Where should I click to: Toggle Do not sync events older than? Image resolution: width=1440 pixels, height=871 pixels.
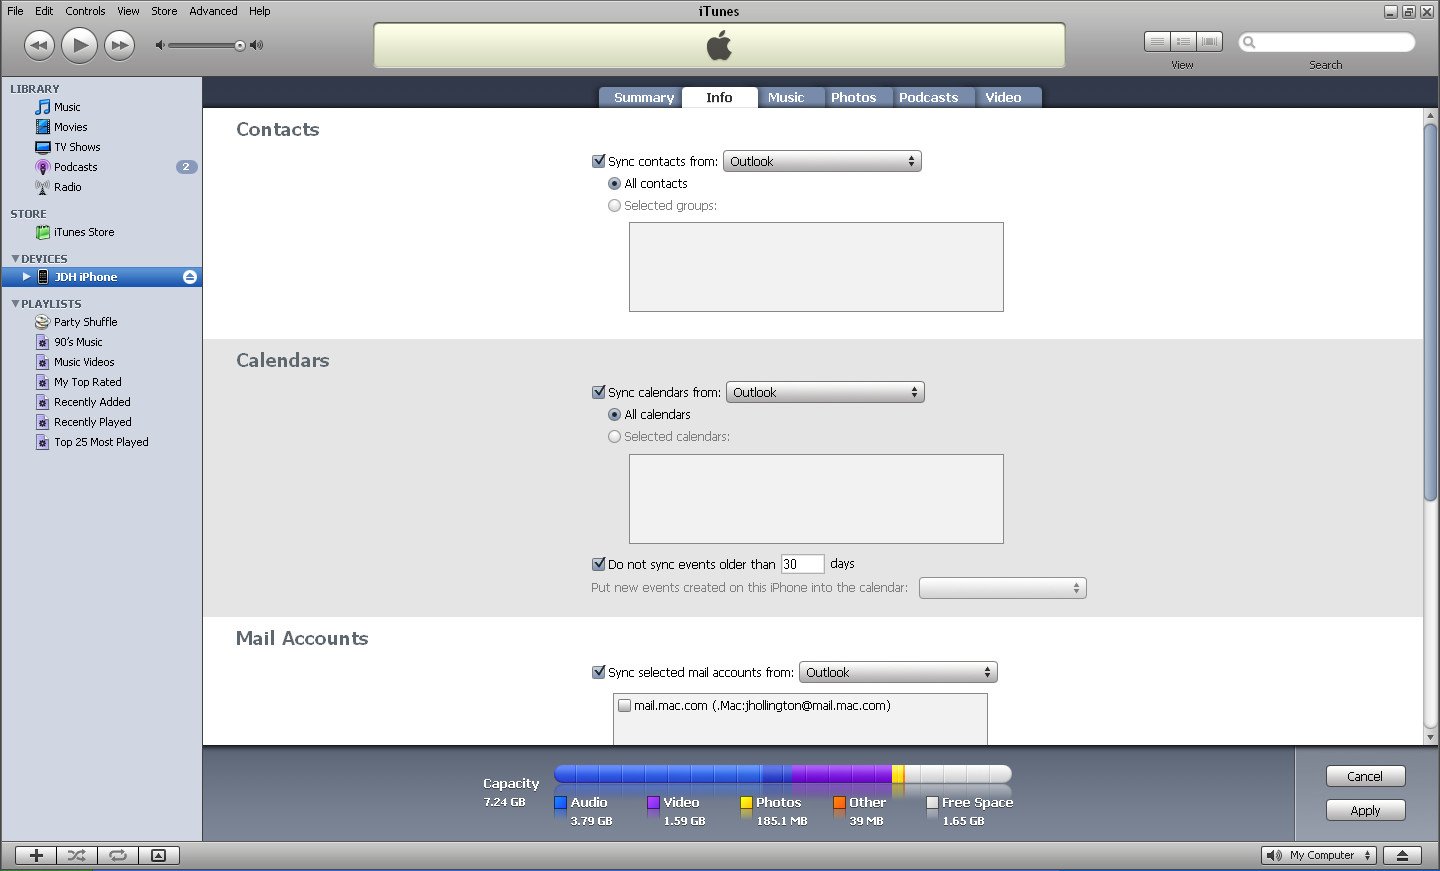[599, 564]
